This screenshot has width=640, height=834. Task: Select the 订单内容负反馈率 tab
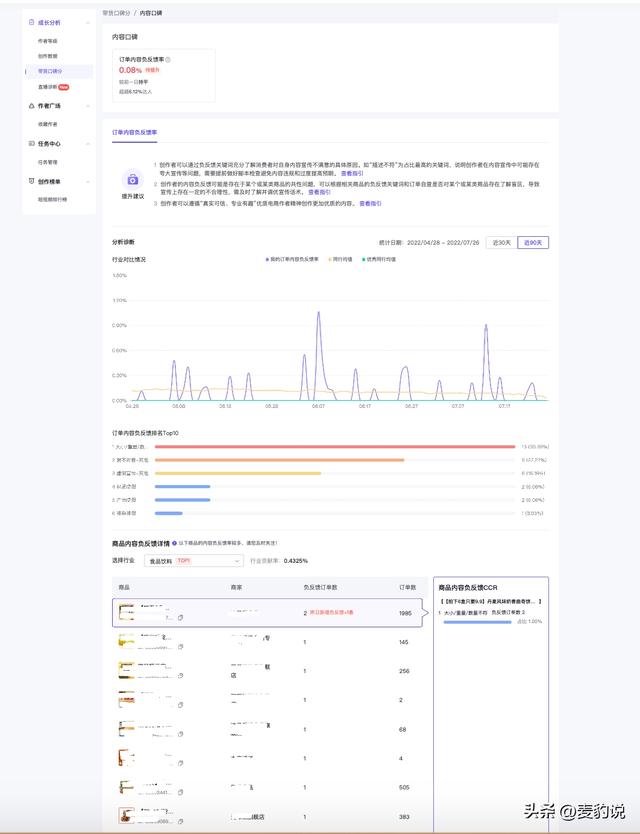click(134, 132)
